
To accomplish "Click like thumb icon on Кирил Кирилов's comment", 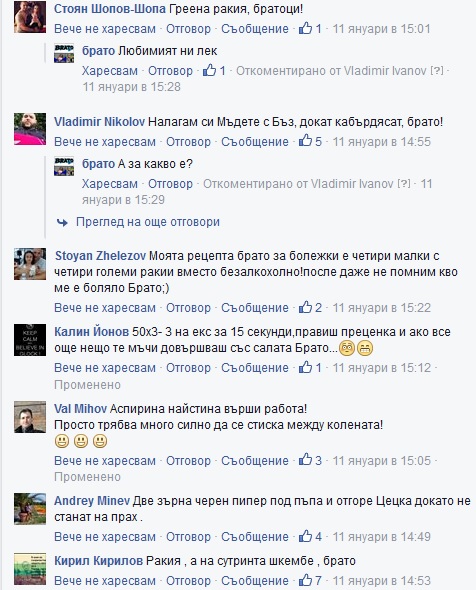I will 306,580.
